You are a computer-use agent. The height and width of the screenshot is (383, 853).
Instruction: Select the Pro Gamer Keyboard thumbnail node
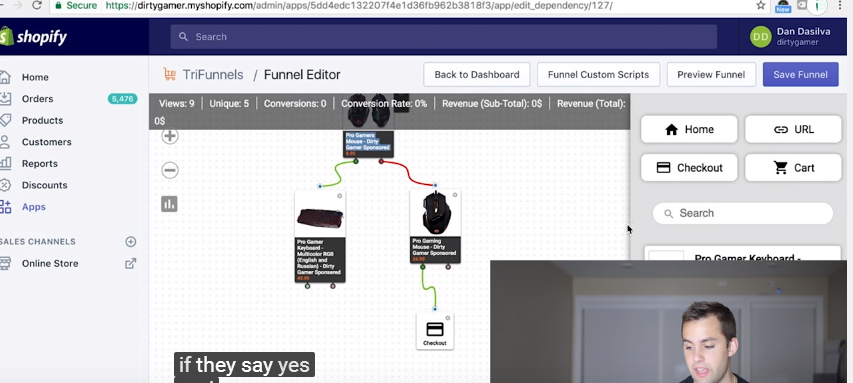(x=320, y=236)
